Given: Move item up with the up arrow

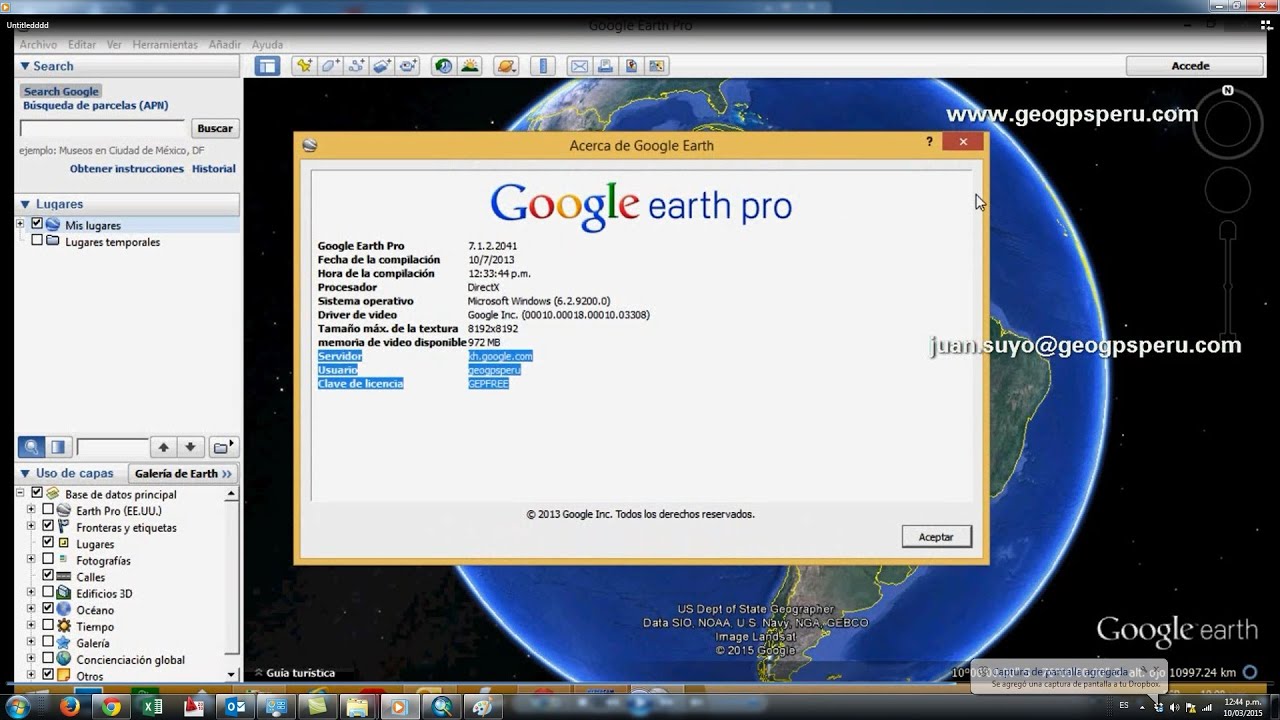Looking at the screenshot, I should point(164,447).
